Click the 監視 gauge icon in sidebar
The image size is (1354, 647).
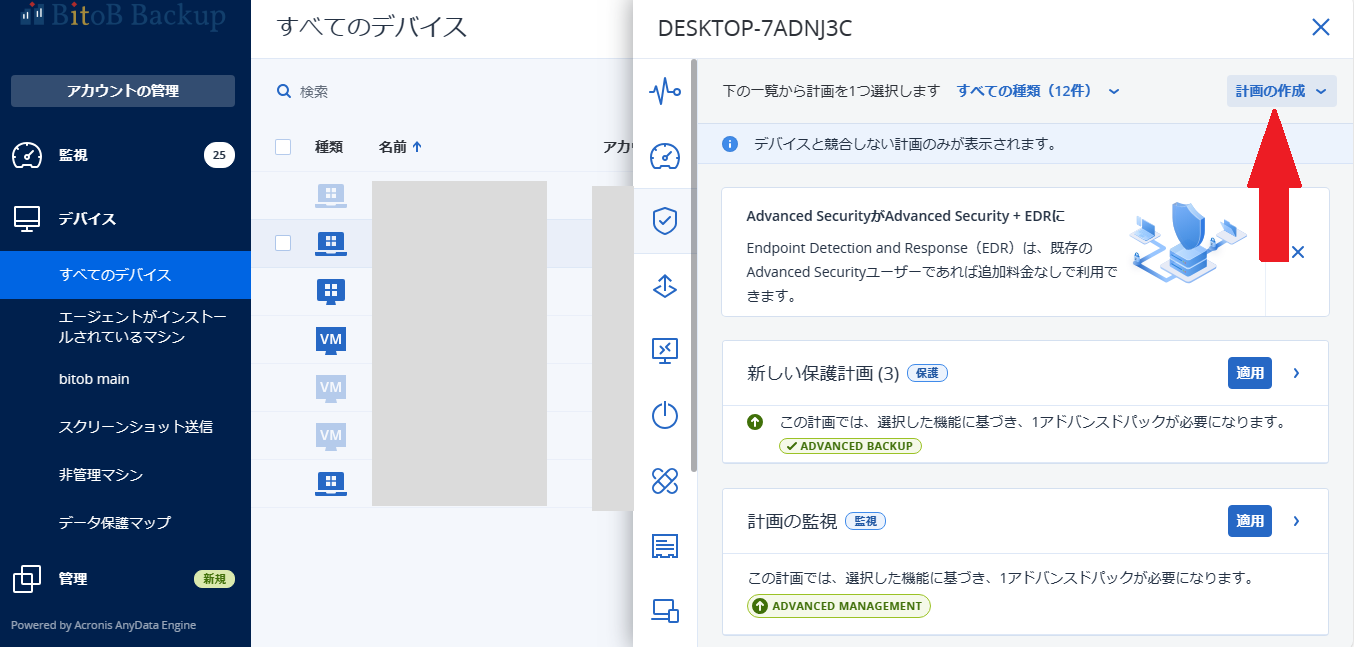pos(27,155)
